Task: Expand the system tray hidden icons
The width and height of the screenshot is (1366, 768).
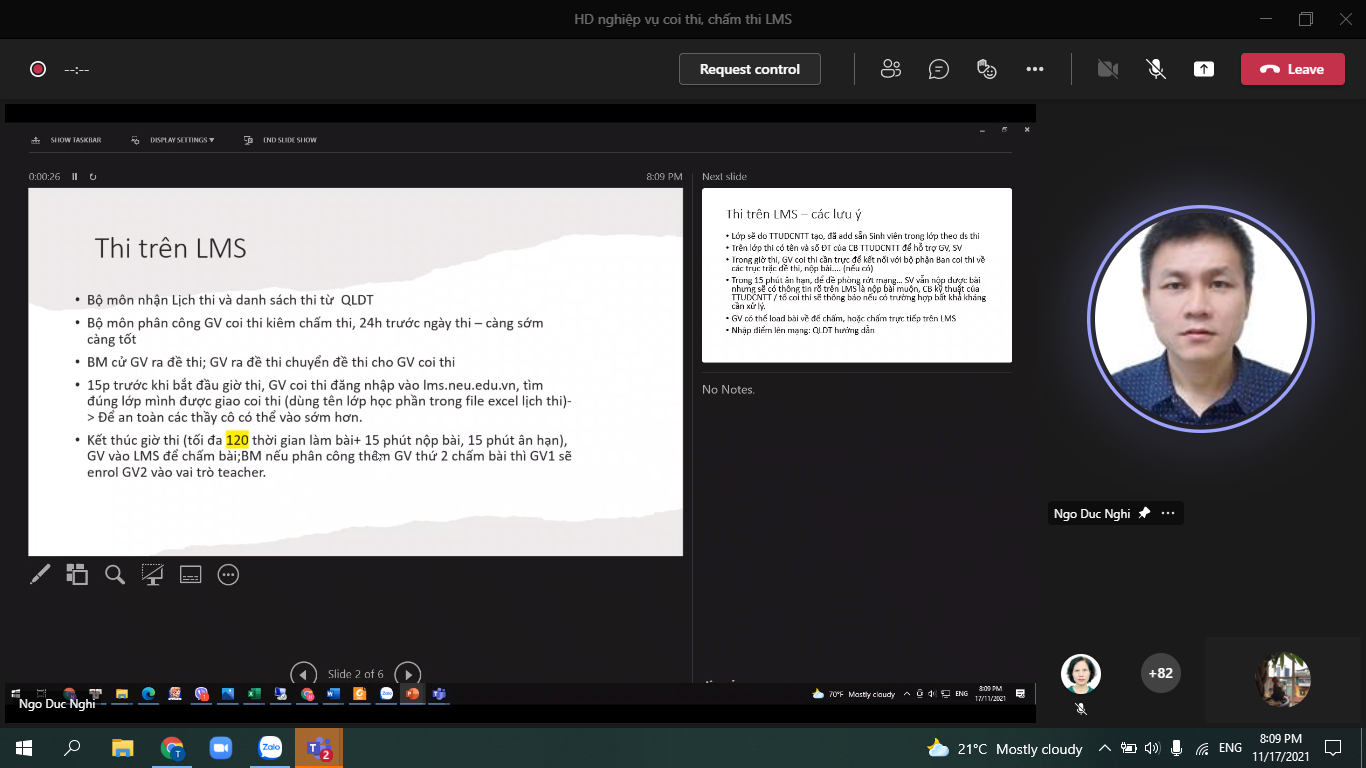Action: pyautogui.click(x=1104, y=748)
